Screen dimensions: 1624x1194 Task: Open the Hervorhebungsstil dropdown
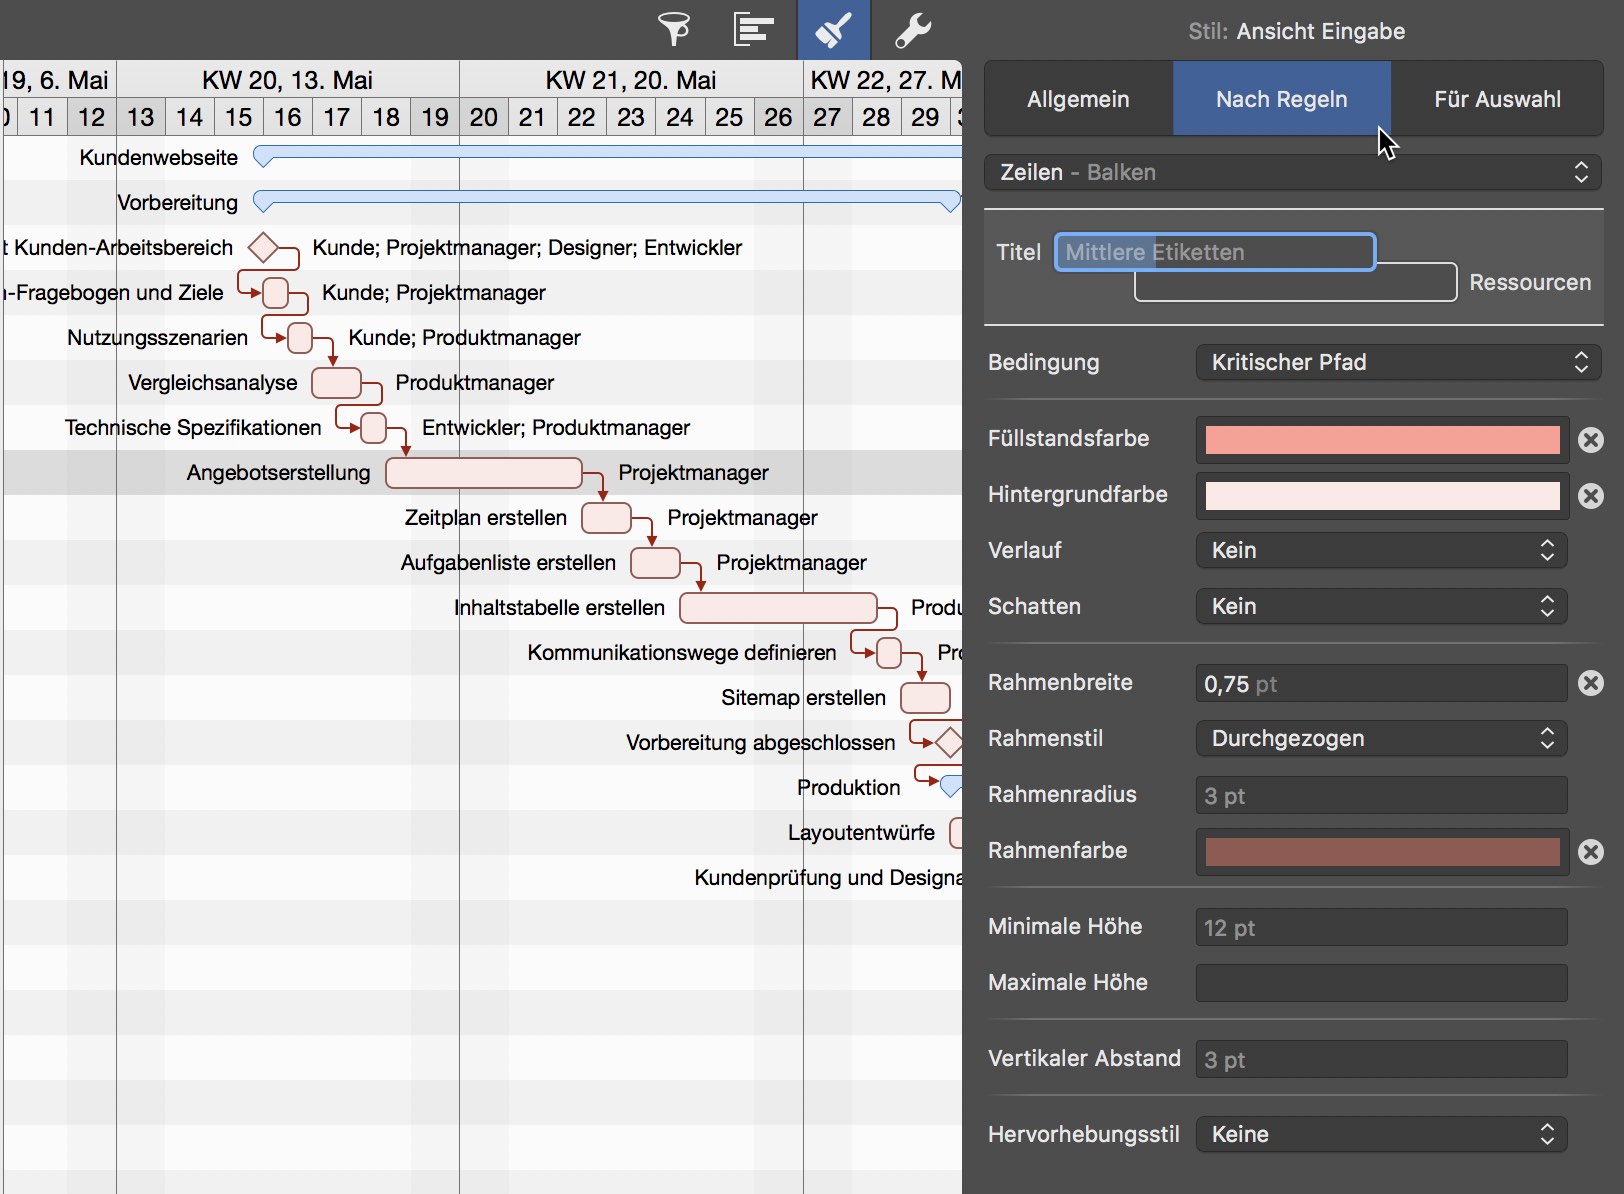1381,1135
